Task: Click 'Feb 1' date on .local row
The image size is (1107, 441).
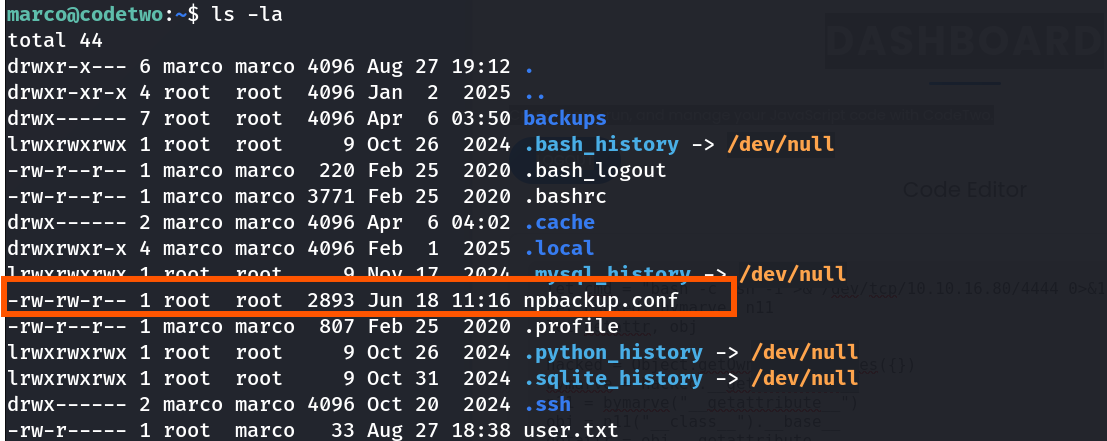Action: point(403,248)
